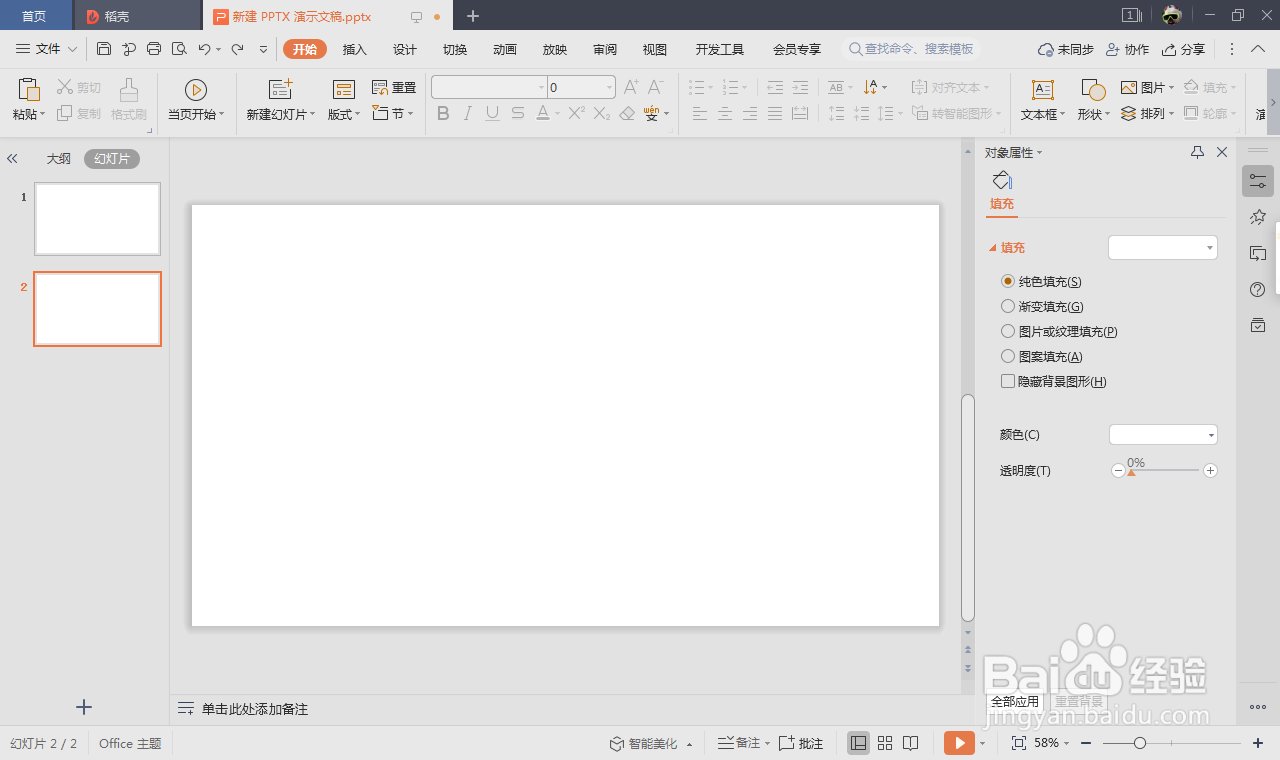Click the Reset Background button
1280x760 pixels.
tap(1079, 702)
